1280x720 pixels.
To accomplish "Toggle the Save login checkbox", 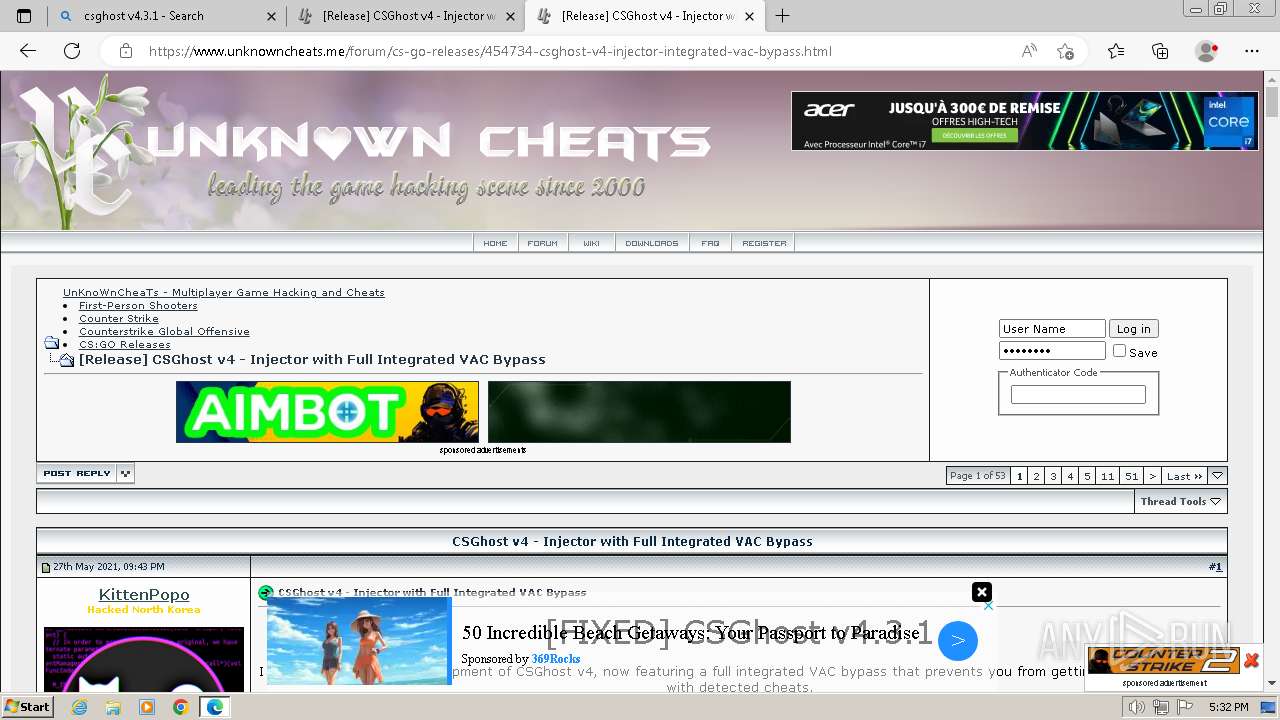I will tap(1119, 351).
